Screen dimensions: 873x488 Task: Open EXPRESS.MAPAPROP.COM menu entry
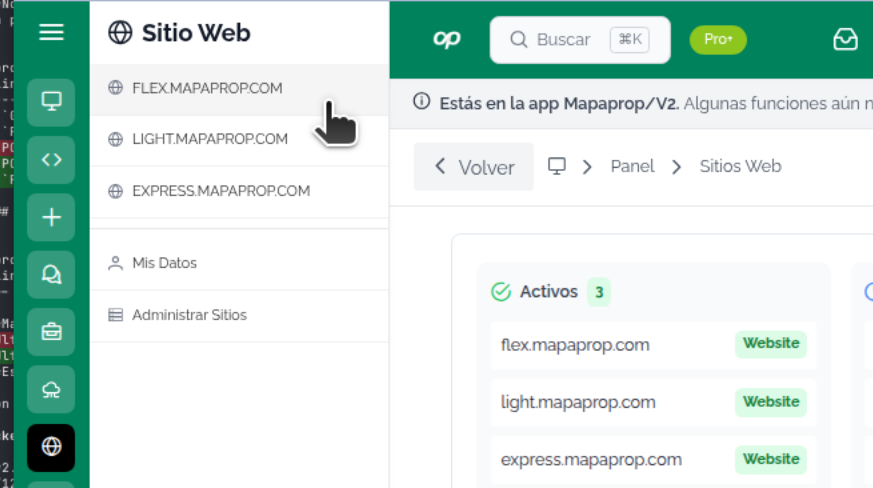(239, 192)
